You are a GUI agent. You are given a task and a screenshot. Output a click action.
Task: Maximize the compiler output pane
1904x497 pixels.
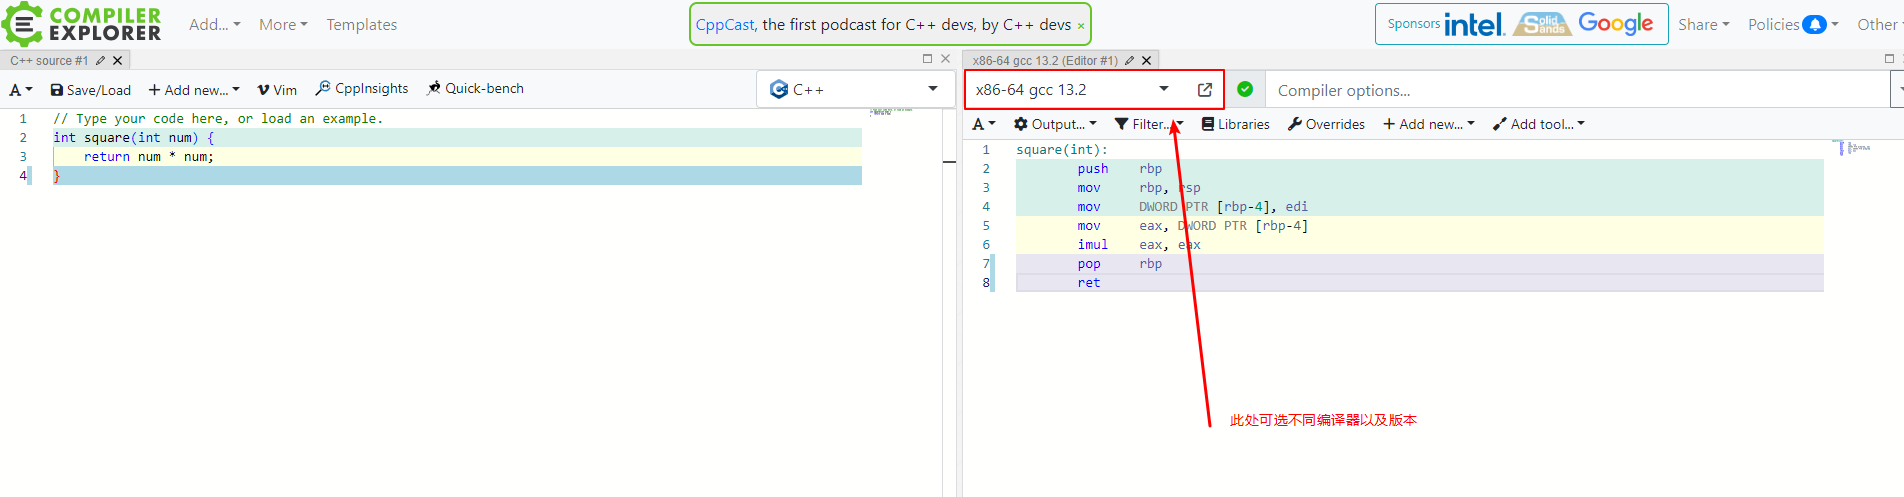1889,59
